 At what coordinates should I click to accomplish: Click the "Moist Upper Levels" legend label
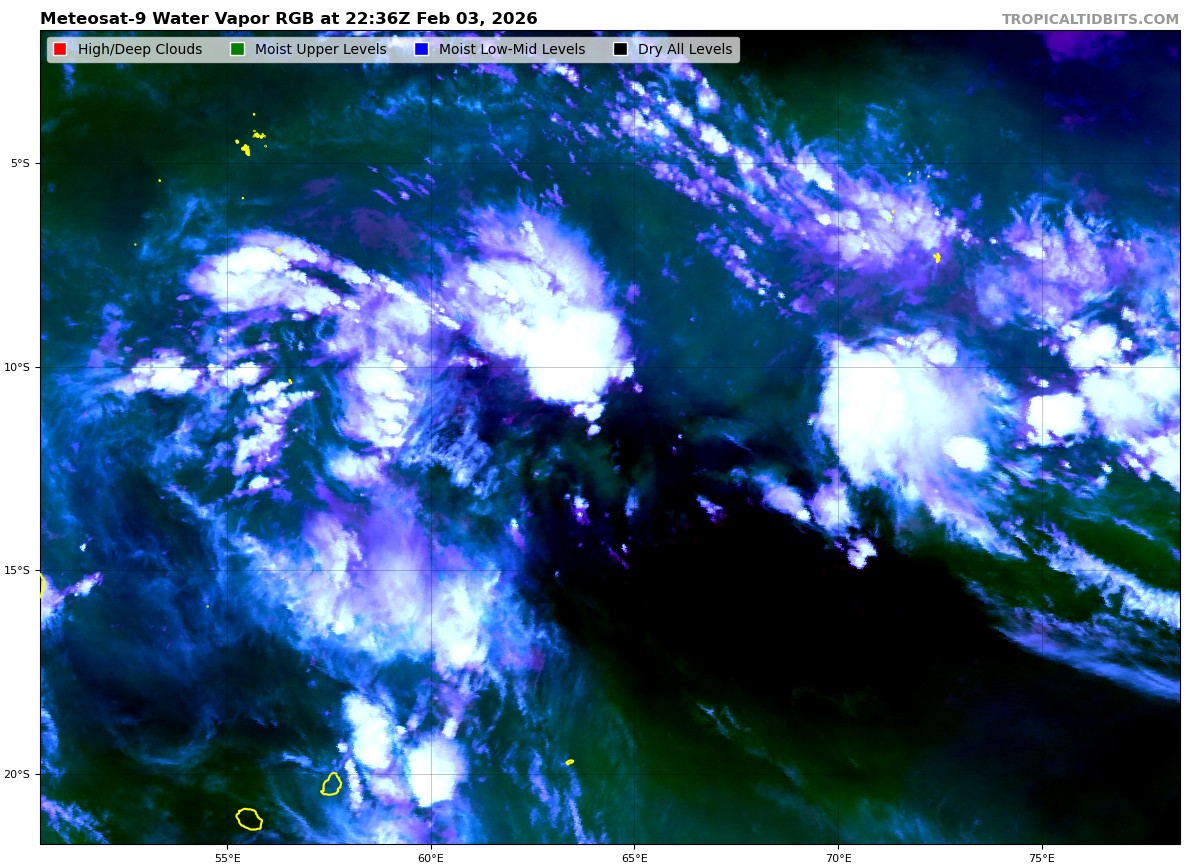[x=320, y=50]
